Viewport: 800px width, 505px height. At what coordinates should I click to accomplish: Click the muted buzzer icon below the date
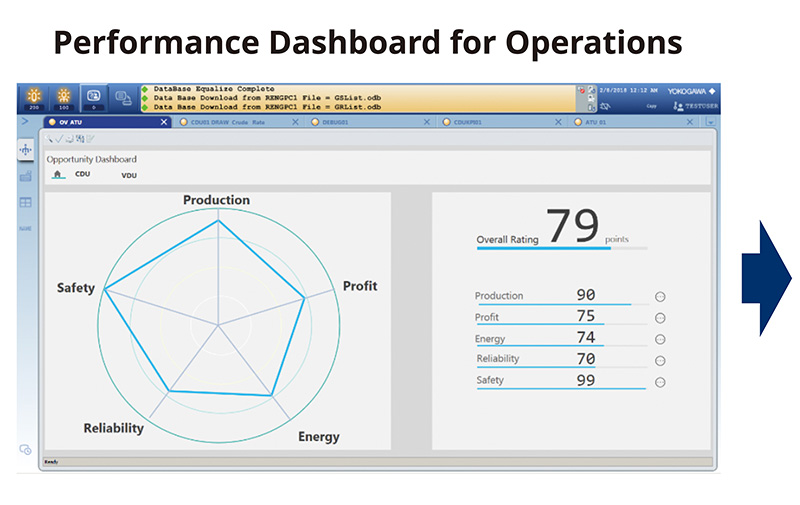click(605, 106)
